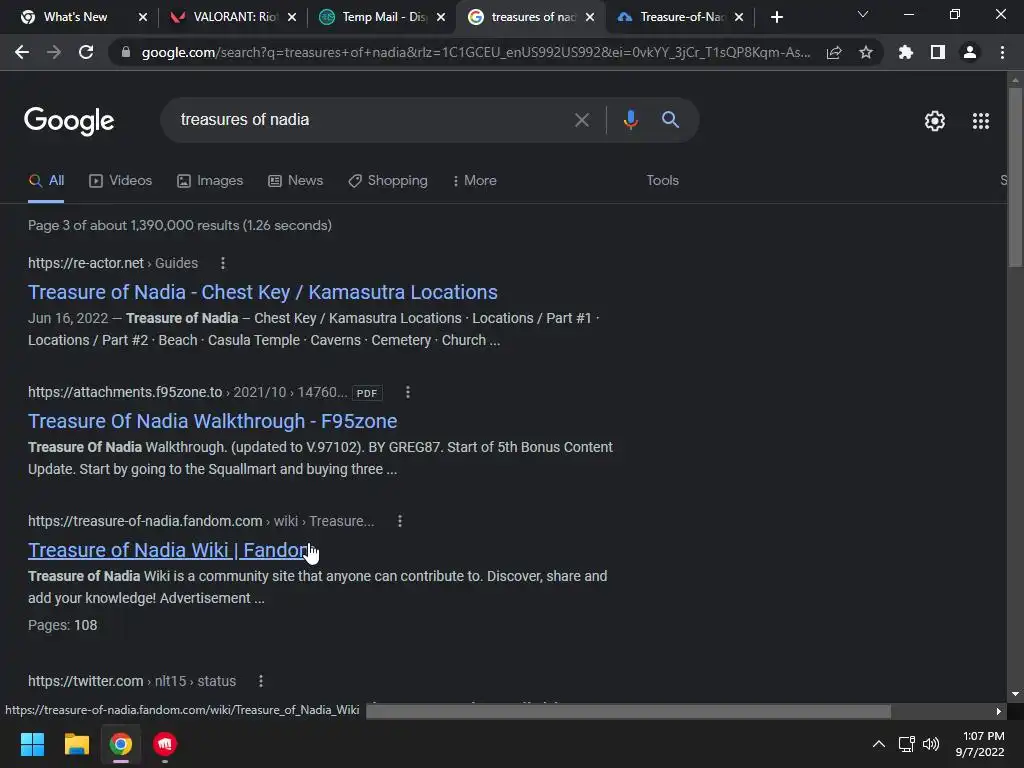Open options for re-actor.net result
1024x768 pixels.
coord(223,263)
